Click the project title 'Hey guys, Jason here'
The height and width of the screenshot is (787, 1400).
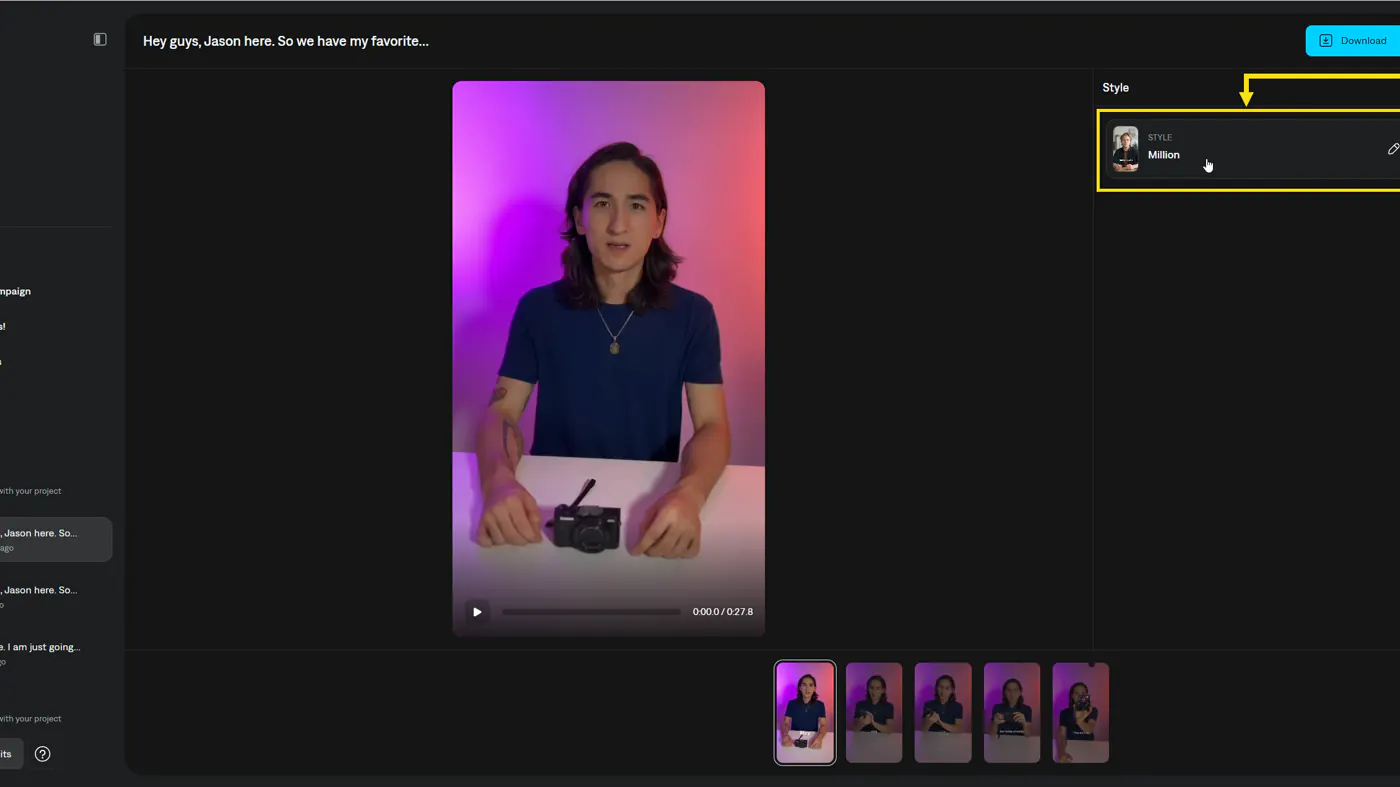coord(286,41)
